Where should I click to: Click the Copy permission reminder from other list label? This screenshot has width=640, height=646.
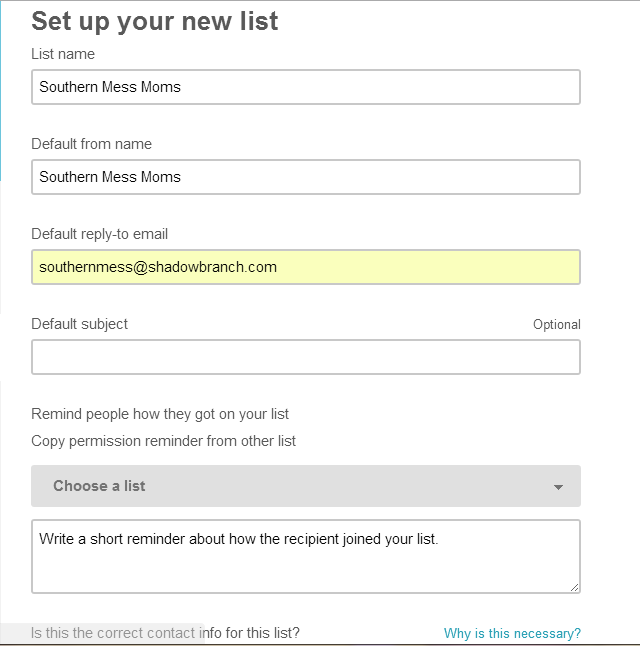tap(163, 441)
